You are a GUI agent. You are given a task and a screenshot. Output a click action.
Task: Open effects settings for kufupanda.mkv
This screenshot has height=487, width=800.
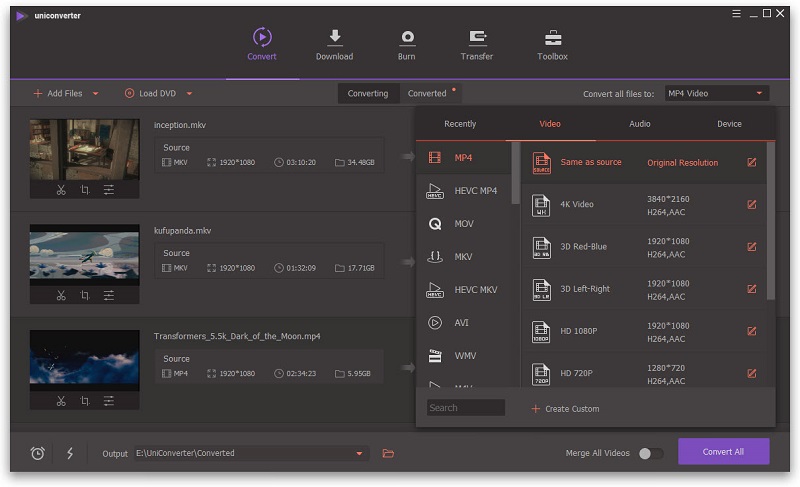(x=109, y=295)
